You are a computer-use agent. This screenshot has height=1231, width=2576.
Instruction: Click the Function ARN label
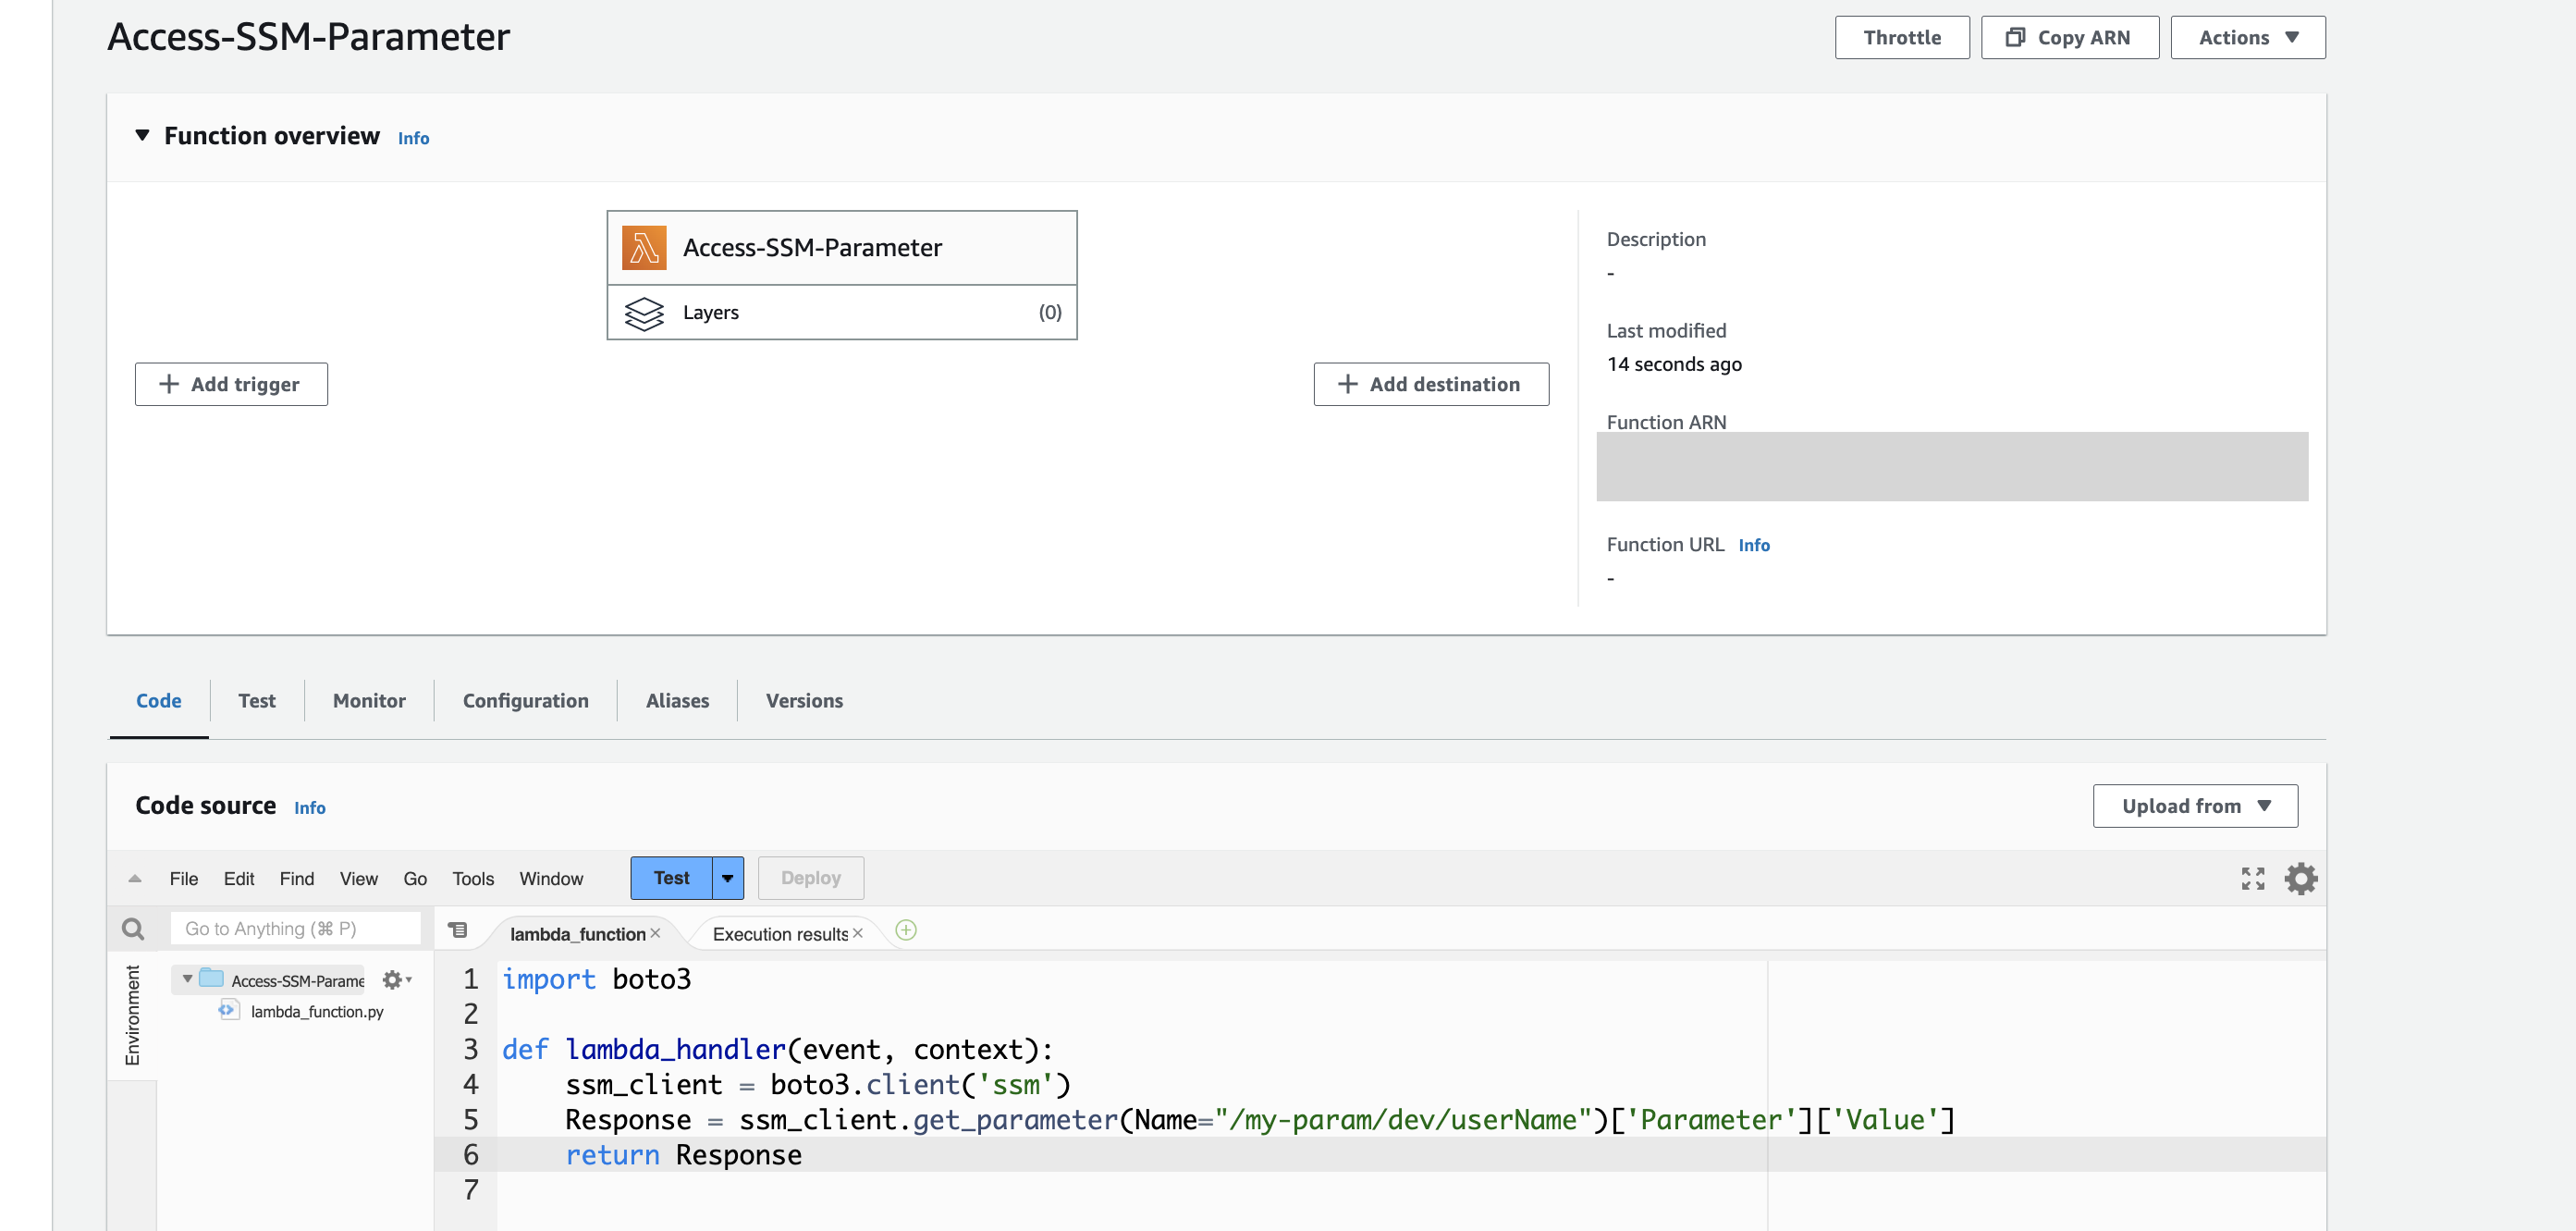(x=1666, y=422)
